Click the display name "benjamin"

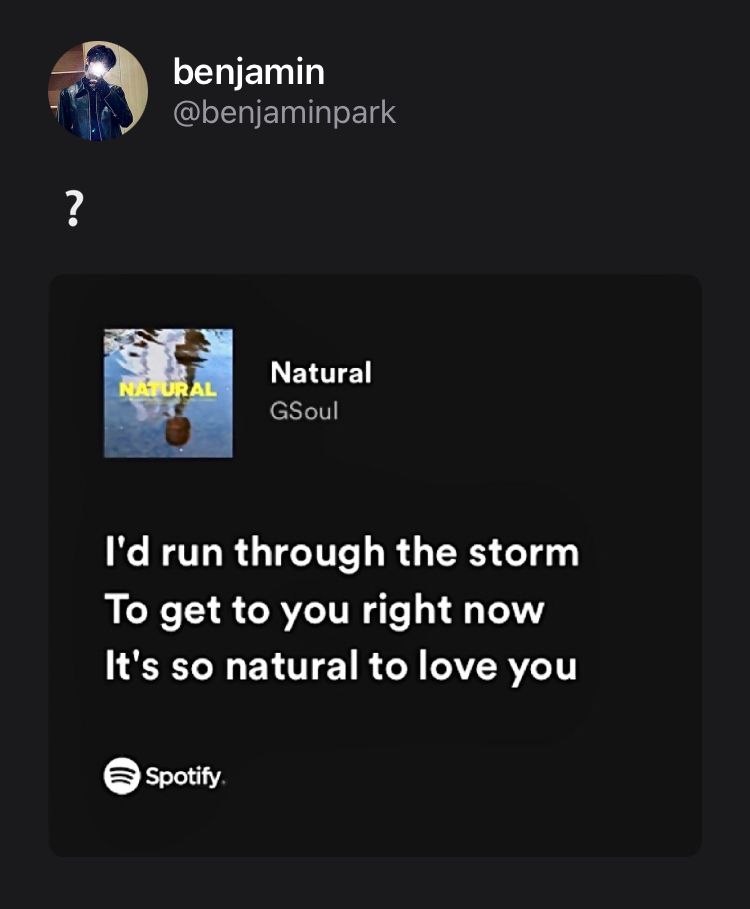coord(248,72)
